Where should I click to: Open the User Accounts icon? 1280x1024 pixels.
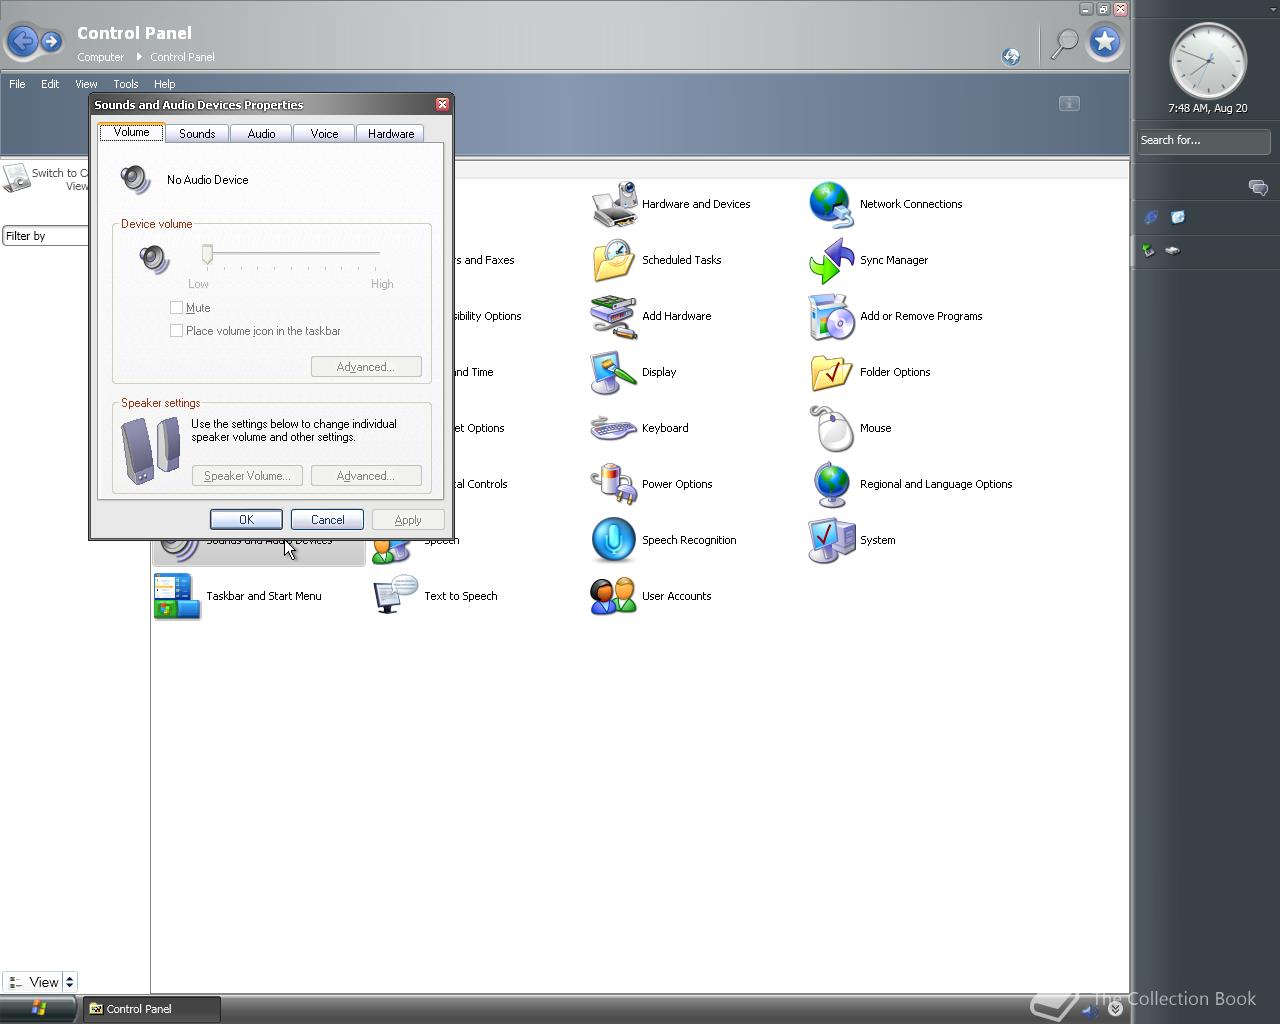(x=614, y=596)
